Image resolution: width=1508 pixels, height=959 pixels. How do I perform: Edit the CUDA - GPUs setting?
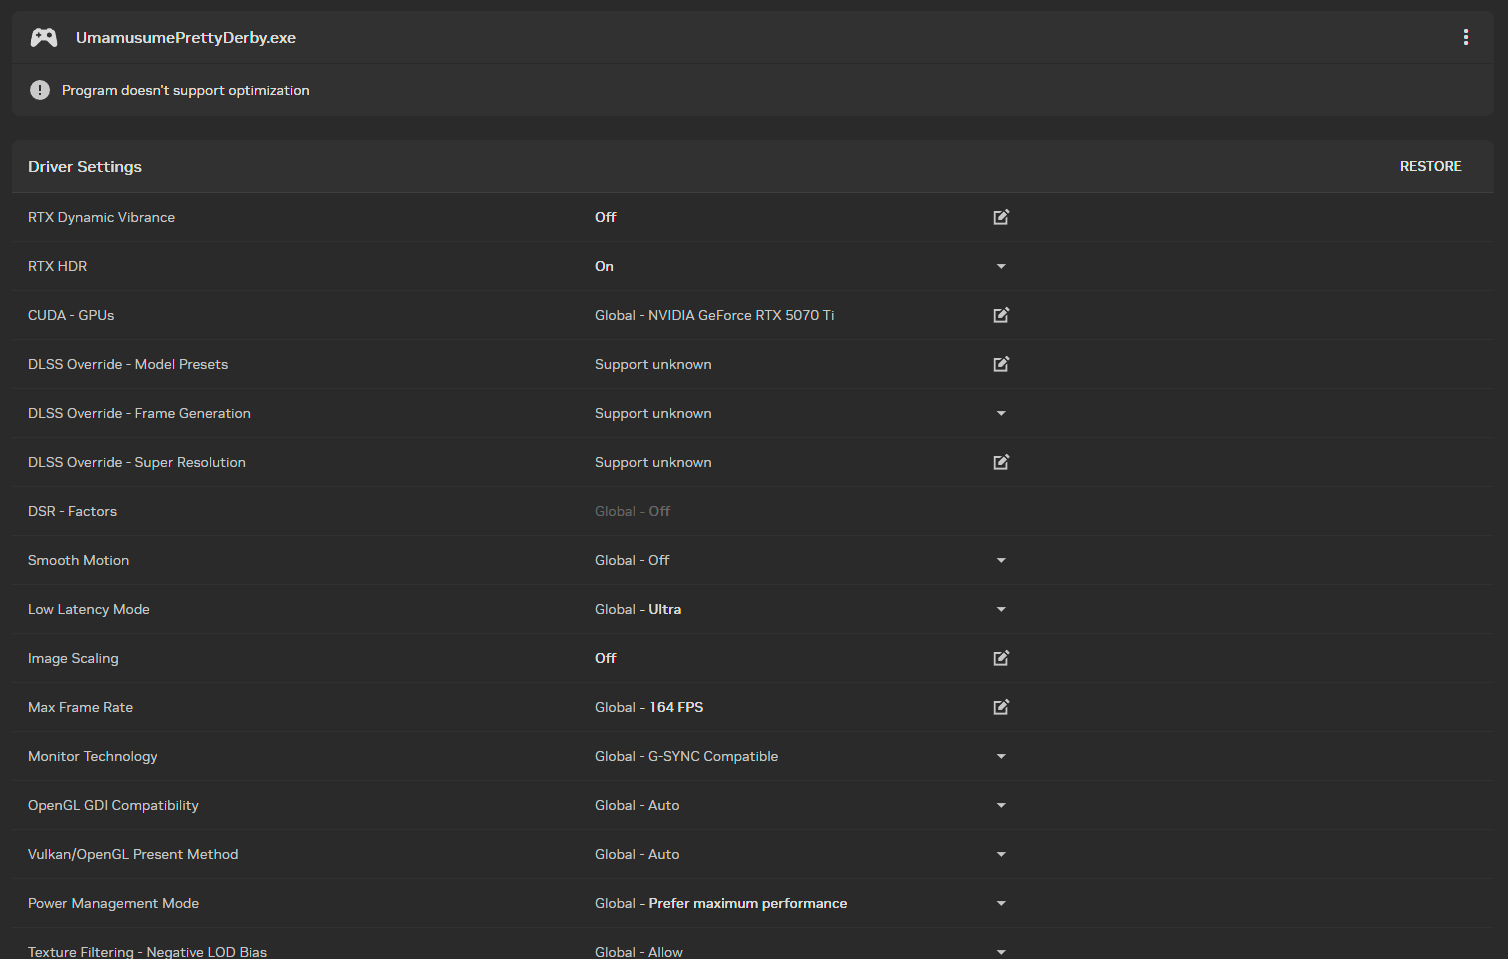[1001, 315]
